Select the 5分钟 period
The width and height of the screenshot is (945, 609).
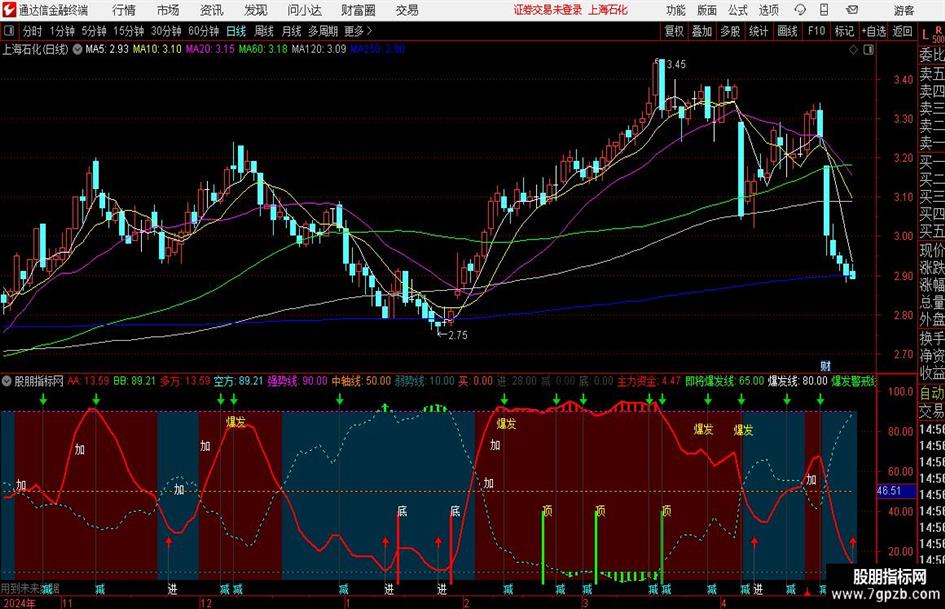click(x=94, y=31)
